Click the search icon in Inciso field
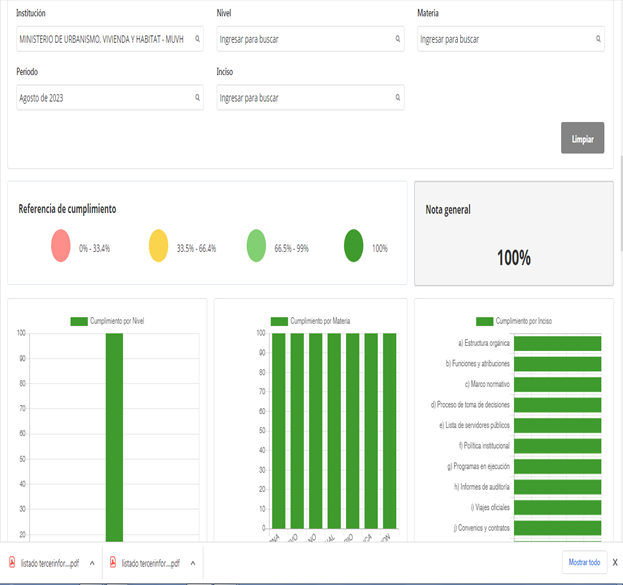 398,97
